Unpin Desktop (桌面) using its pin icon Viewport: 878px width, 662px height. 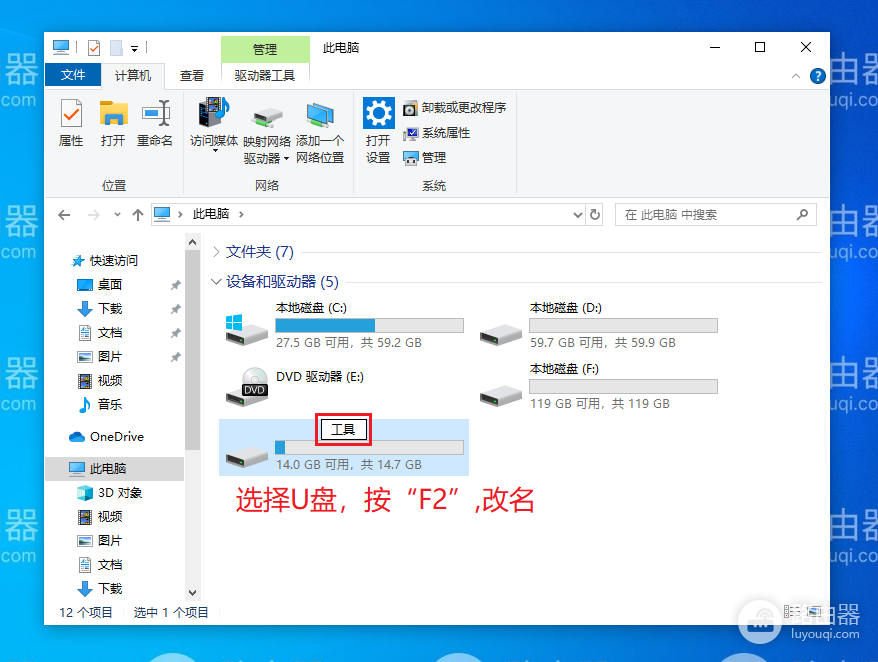tap(176, 285)
